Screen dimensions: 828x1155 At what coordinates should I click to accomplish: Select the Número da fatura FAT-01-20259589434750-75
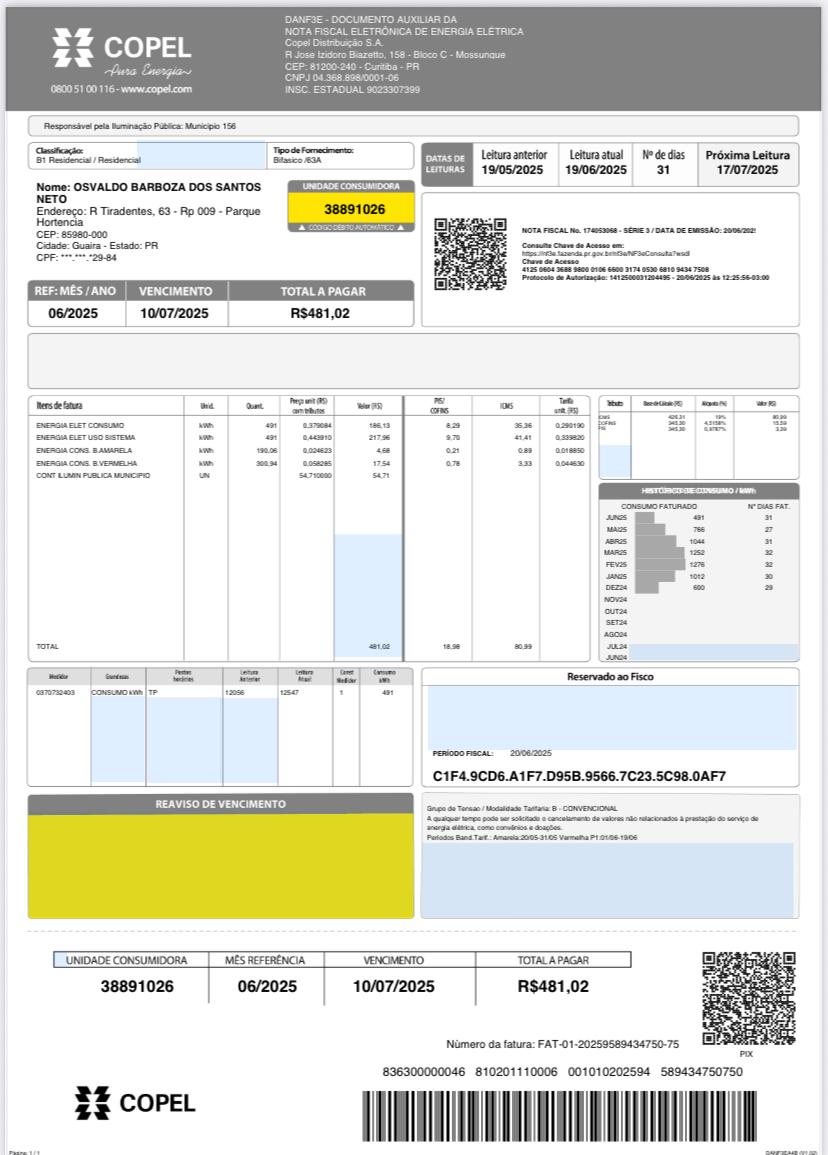click(x=562, y=1044)
